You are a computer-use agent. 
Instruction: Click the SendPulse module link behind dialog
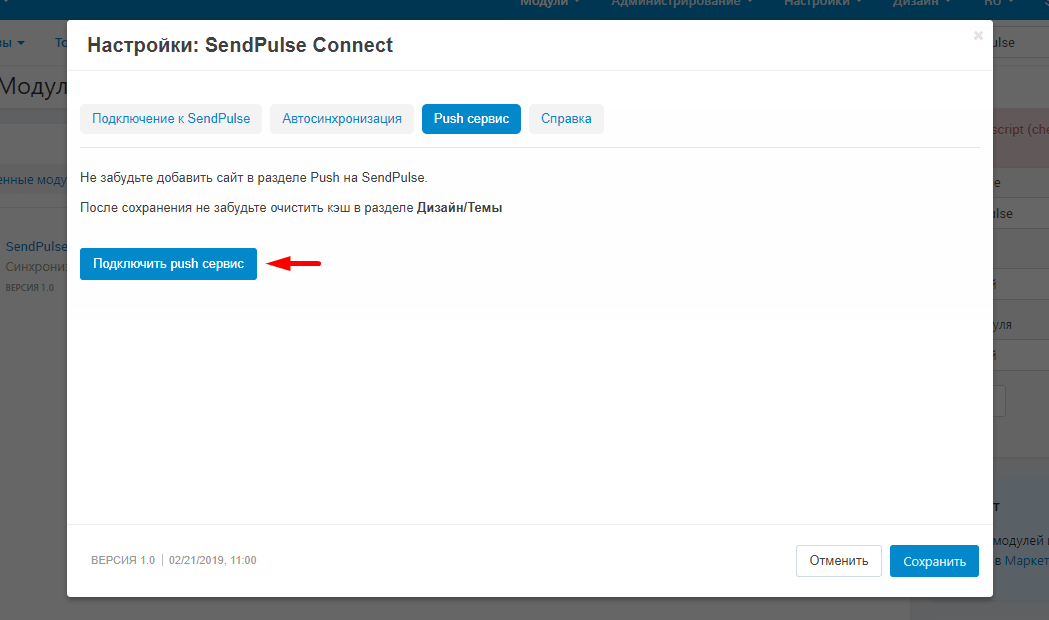coord(36,247)
